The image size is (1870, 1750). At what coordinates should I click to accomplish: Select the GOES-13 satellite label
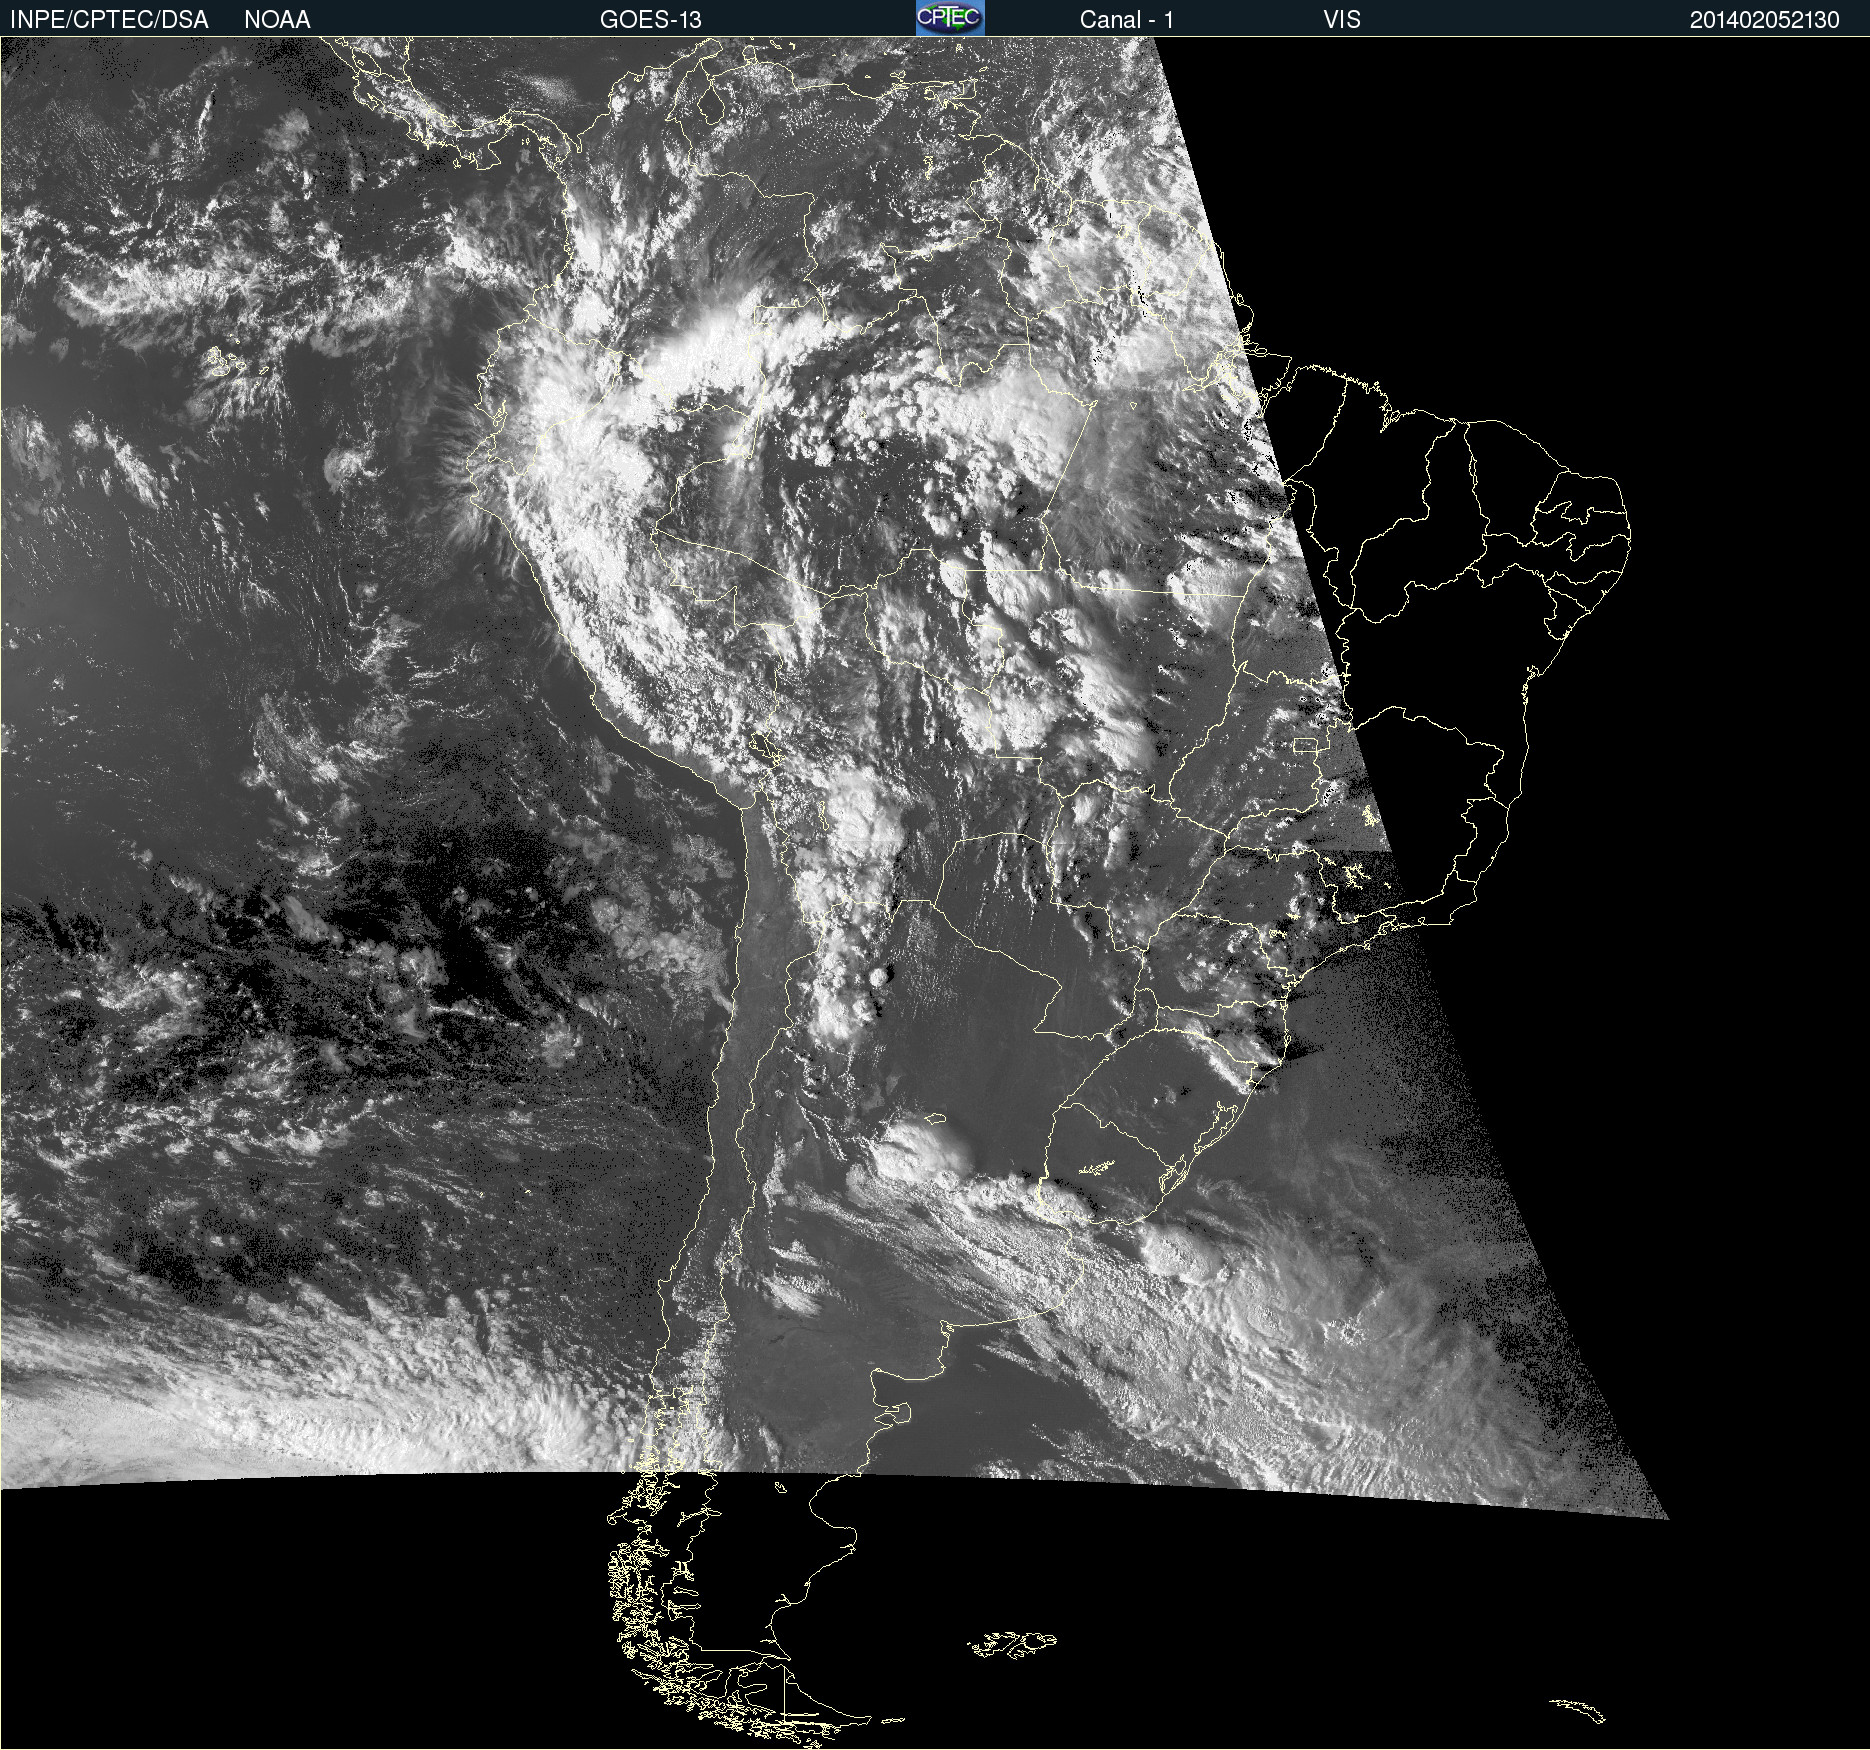651,19
